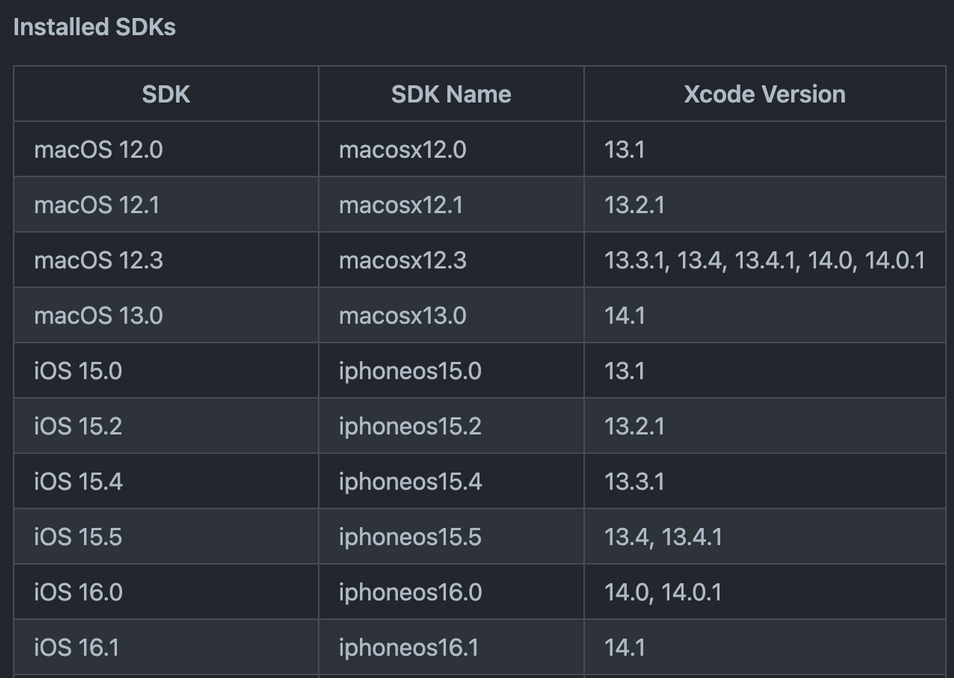Click the Xcode version in the iOS 15.2 row
This screenshot has width=954, height=682.
tap(765, 426)
